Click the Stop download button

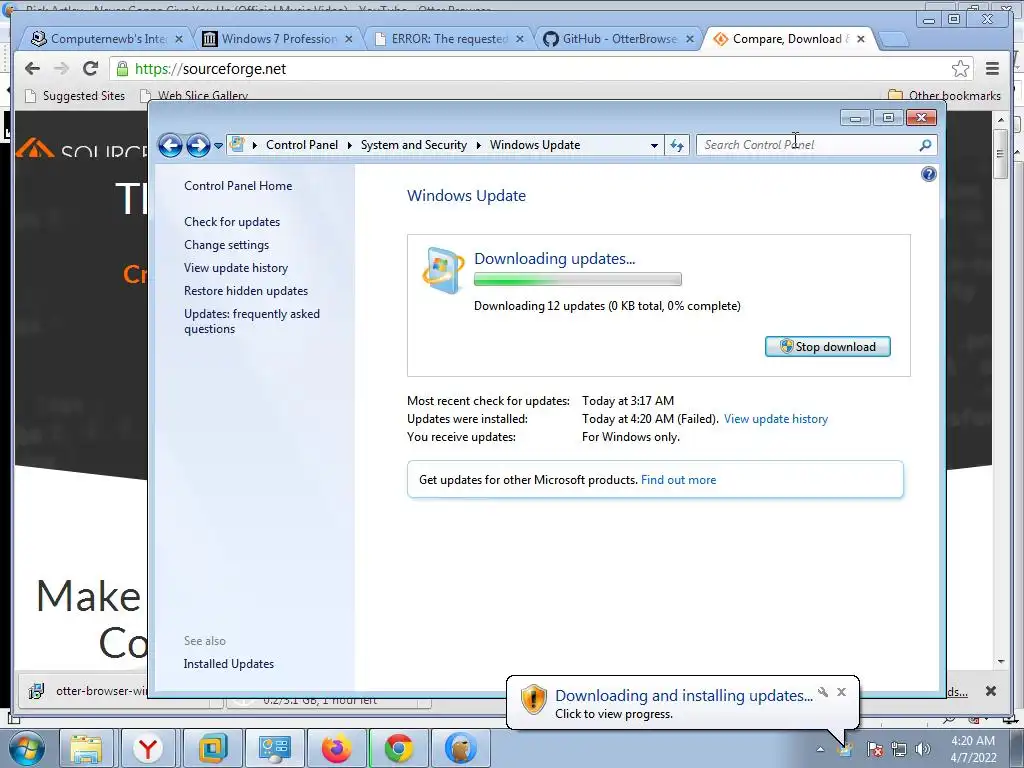827,347
